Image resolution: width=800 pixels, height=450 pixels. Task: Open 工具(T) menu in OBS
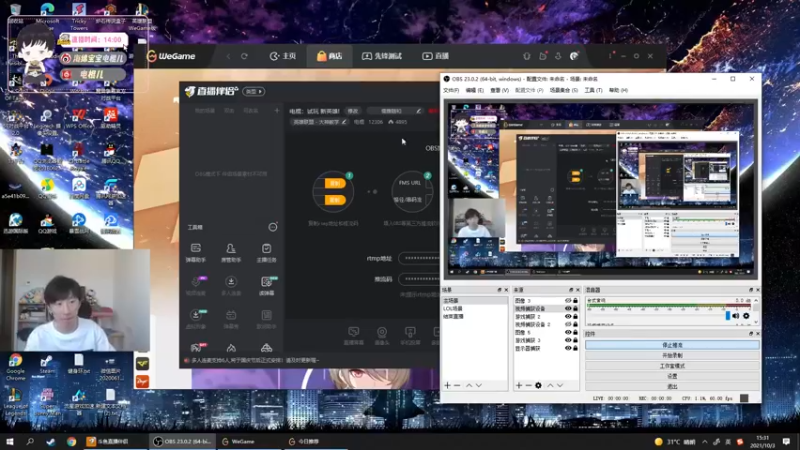(593, 90)
